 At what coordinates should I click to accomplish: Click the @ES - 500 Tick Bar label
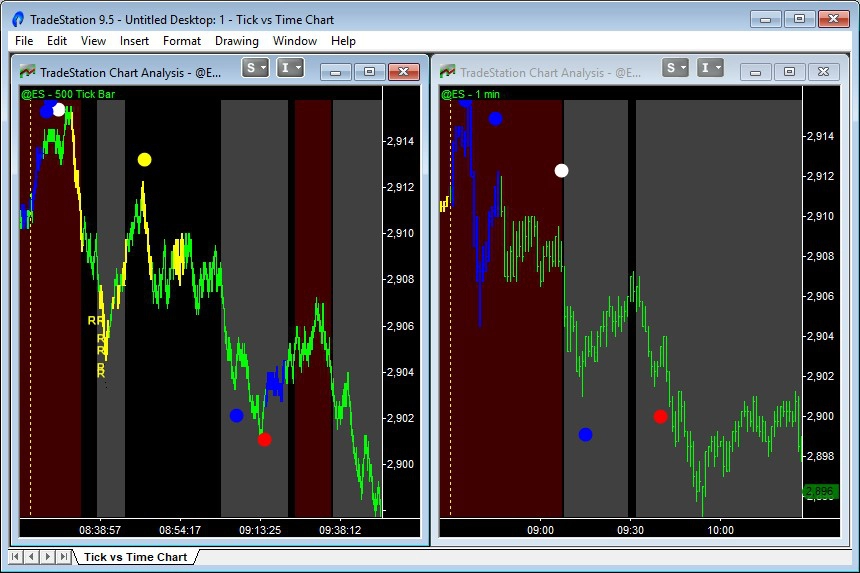click(68, 94)
